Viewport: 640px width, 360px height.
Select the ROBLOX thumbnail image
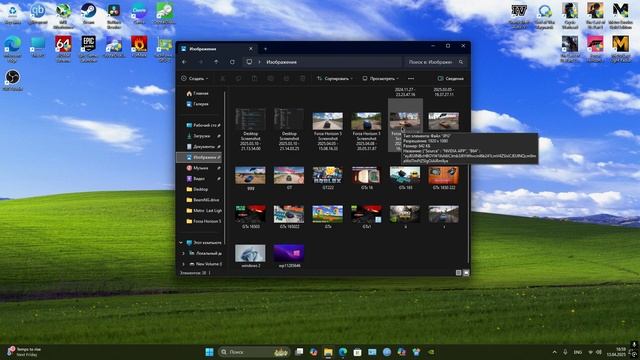click(x=327, y=176)
